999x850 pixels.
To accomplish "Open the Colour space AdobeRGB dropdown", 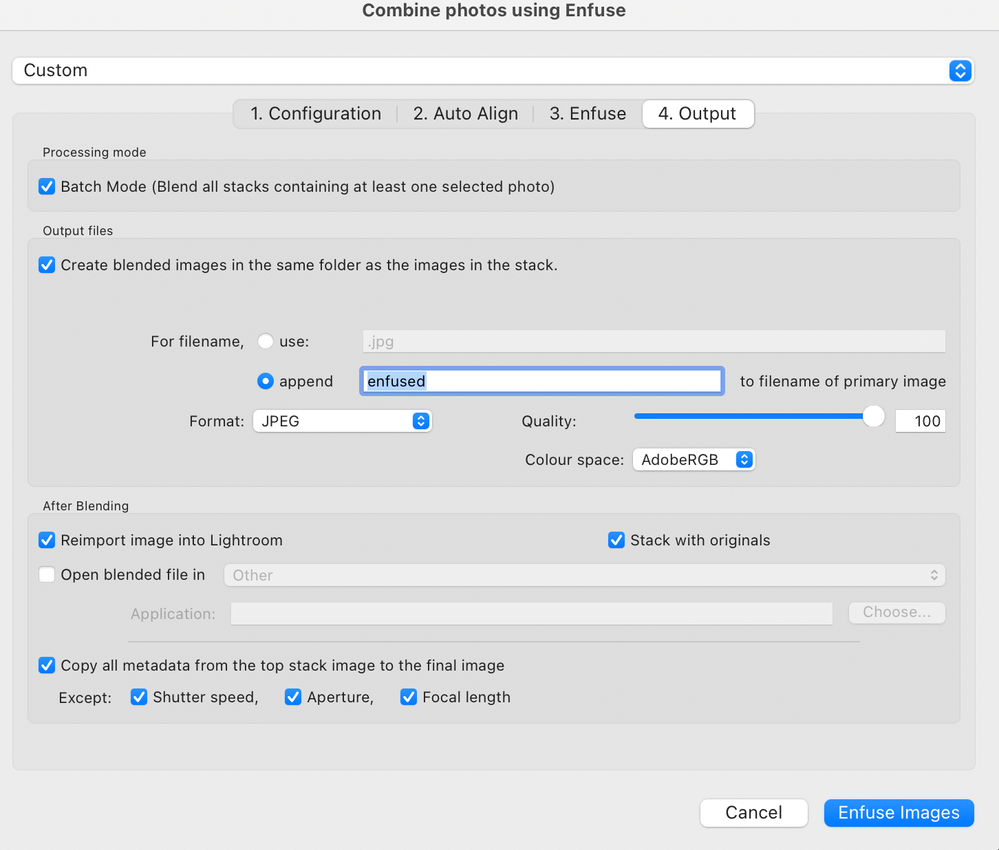I will coord(694,459).
